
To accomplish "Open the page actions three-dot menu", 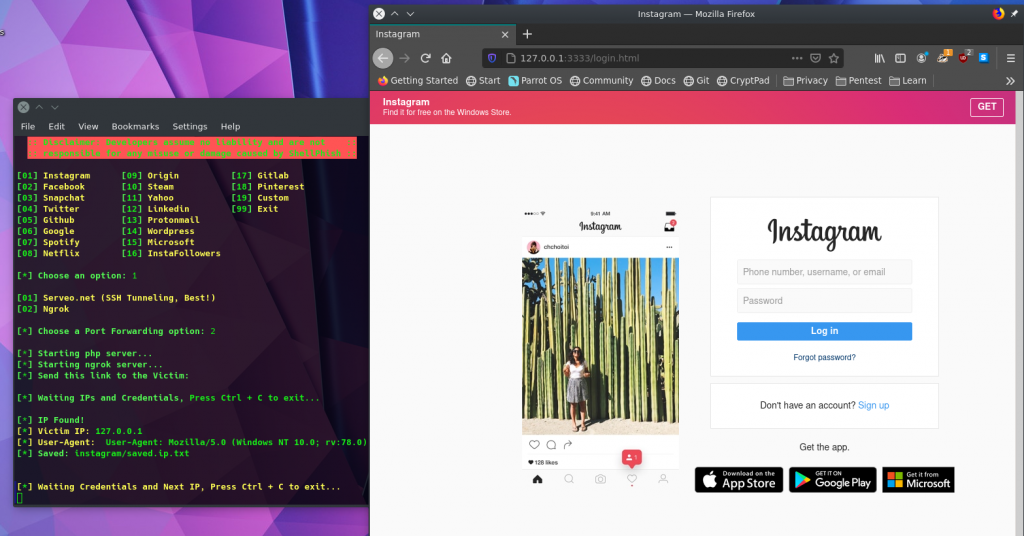I will pyautogui.click(x=797, y=58).
